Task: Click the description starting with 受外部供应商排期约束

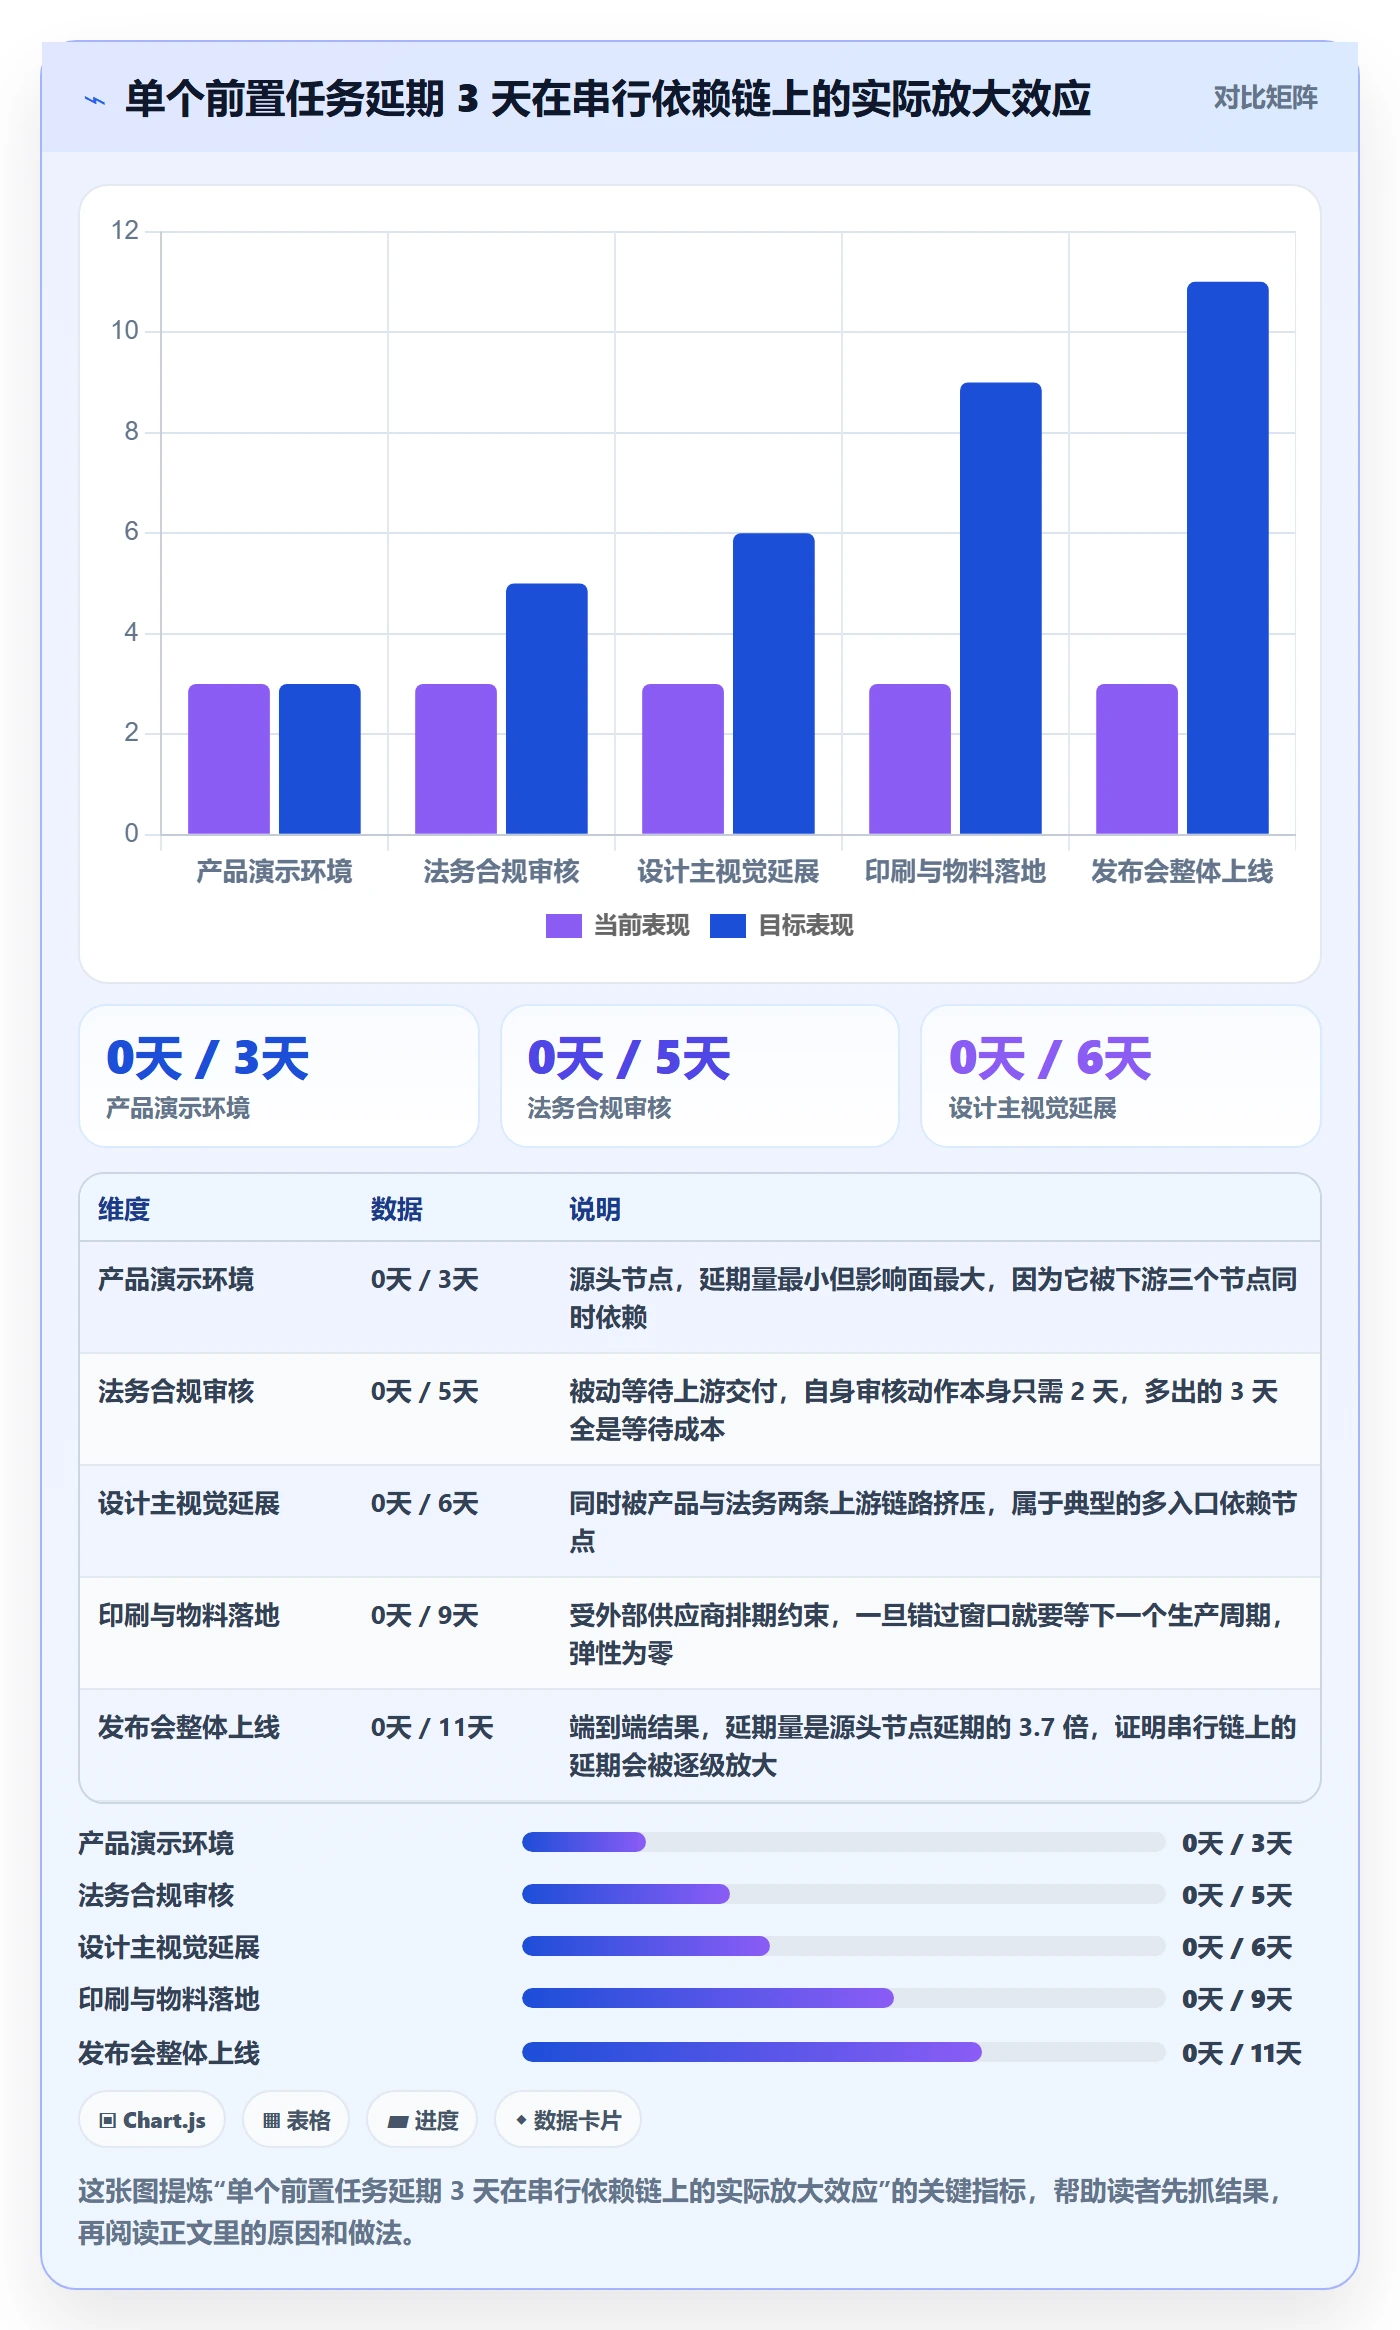Action: click(x=928, y=1634)
